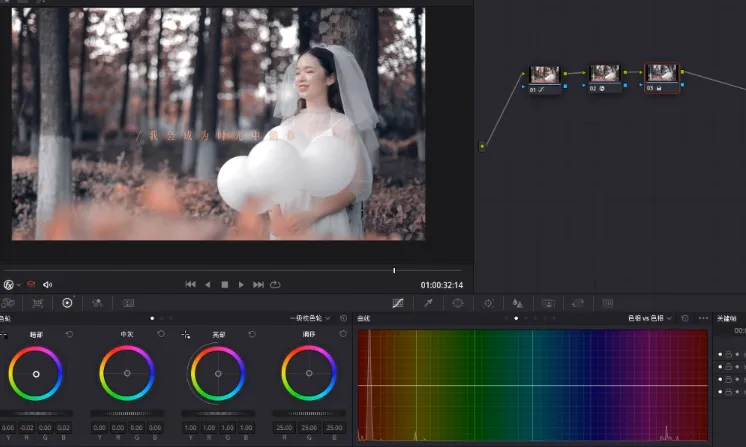Reset the 暗部 lift color wheel
The width and height of the screenshot is (746, 447).
point(69,334)
